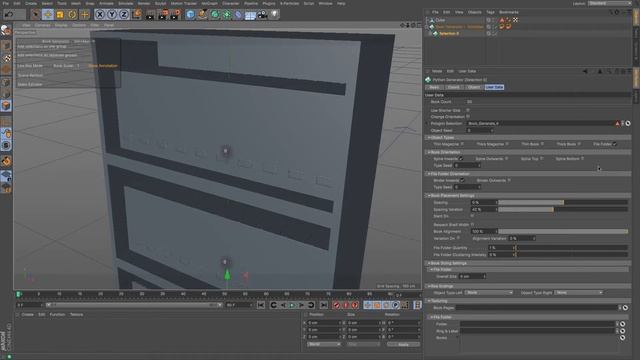Activate the Scale tool icon
The image size is (640, 360).
[x=60, y=15]
